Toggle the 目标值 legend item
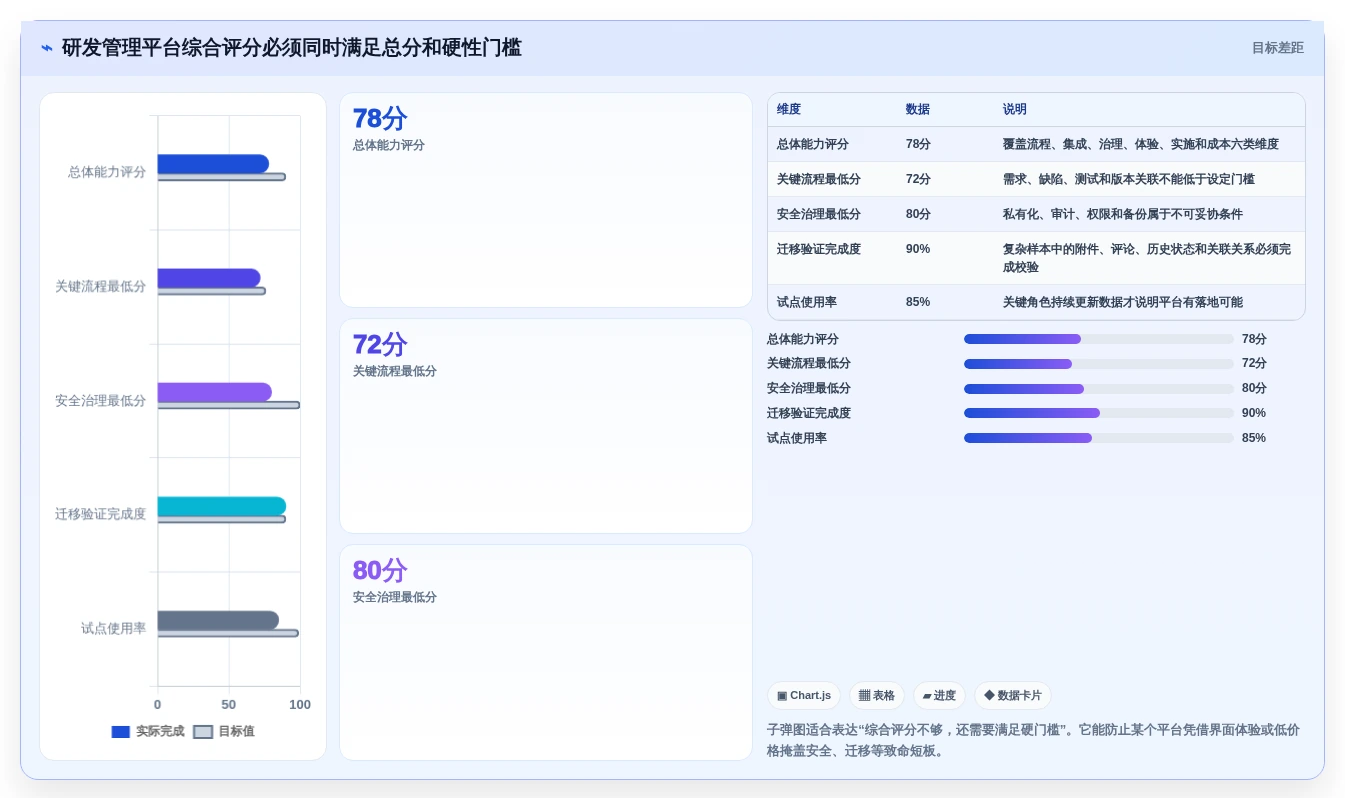The width and height of the screenshot is (1345, 798). click(224, 731)
